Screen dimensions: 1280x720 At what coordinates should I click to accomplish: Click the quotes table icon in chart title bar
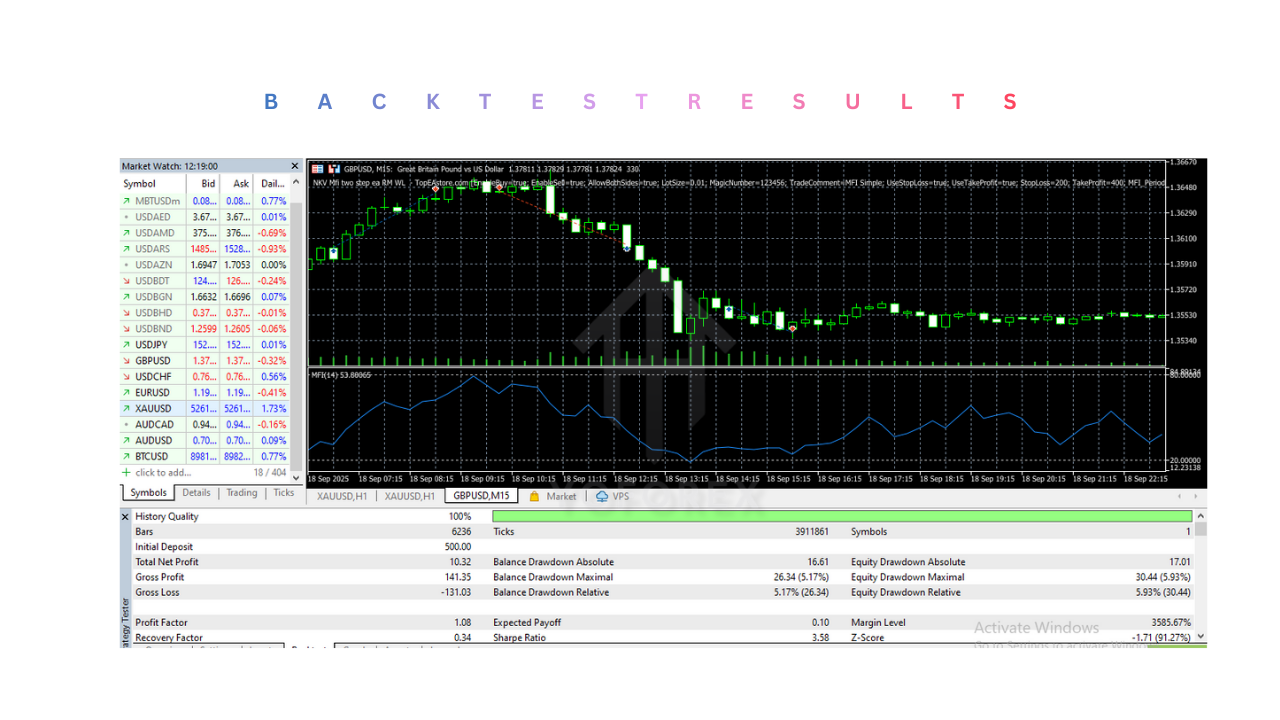(x=317, y=168)
